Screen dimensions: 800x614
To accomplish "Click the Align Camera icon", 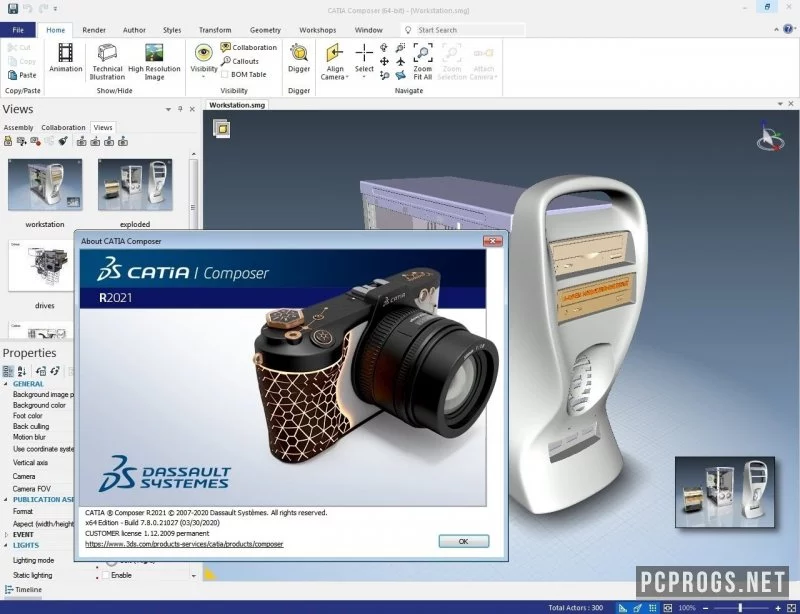I will pos(334,53).
